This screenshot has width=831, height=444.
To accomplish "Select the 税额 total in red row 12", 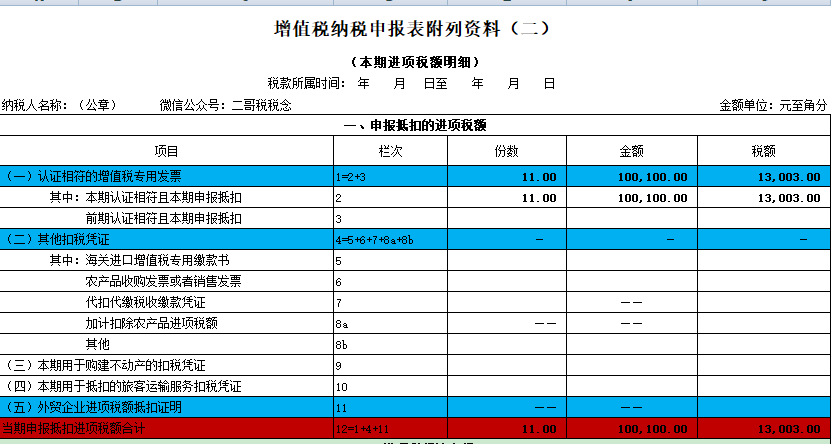I will [x=763, y=428].
